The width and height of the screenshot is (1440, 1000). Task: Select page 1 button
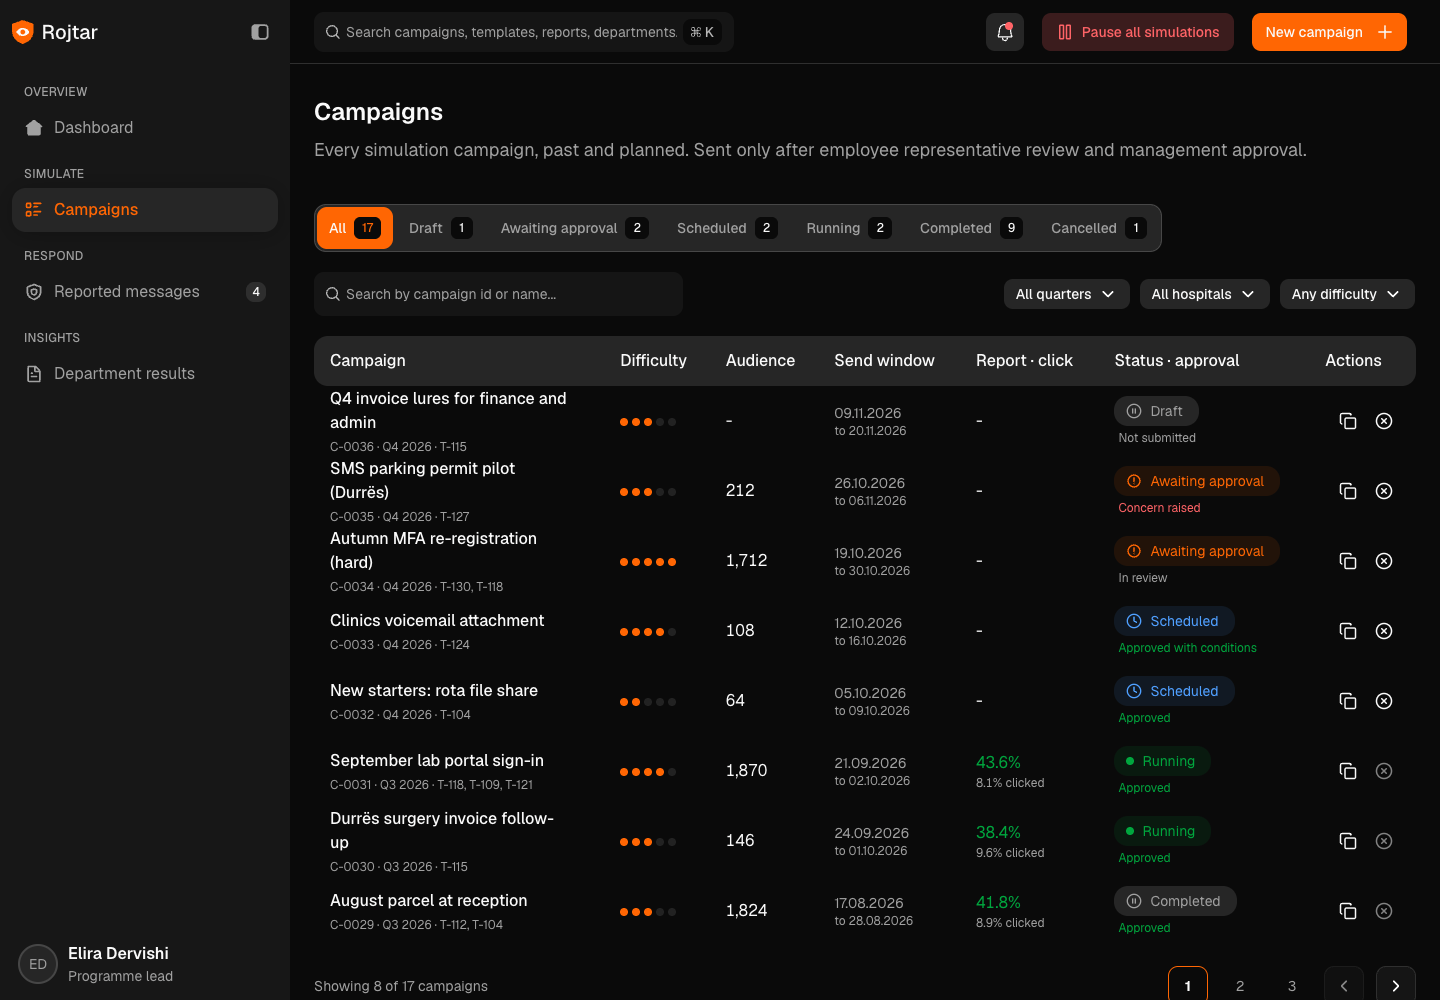click(x=1188, y=986)
